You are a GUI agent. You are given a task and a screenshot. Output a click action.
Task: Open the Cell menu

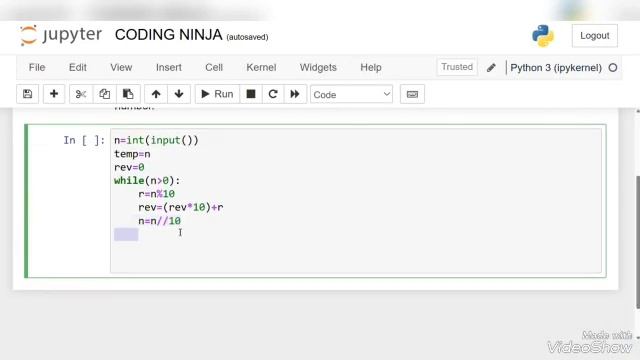214,67
